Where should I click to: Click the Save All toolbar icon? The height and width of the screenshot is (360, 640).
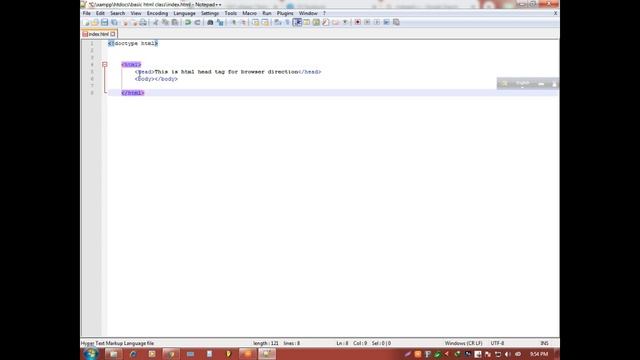point(114,22)
